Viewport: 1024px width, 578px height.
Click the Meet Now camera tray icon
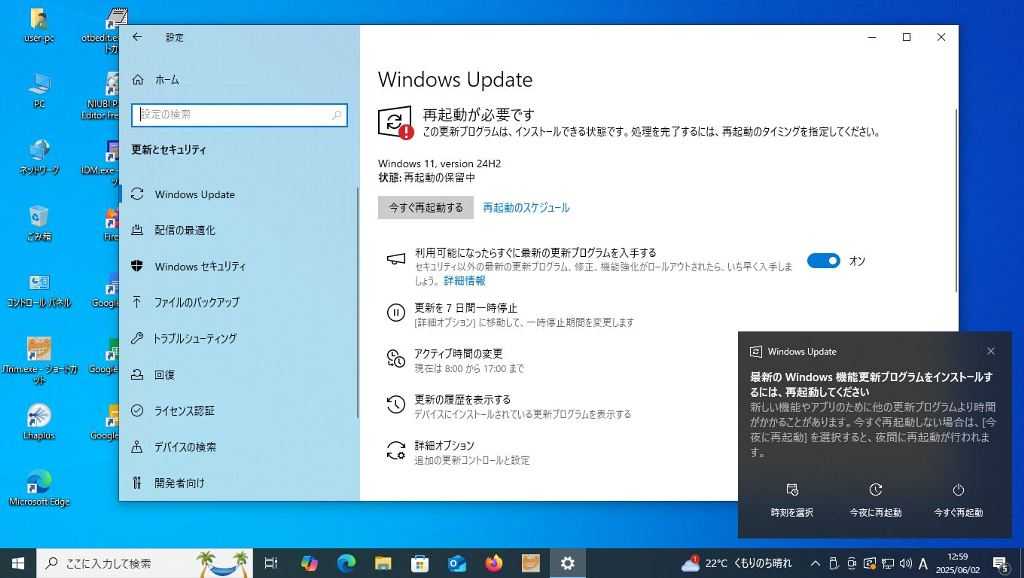[852, 563]
